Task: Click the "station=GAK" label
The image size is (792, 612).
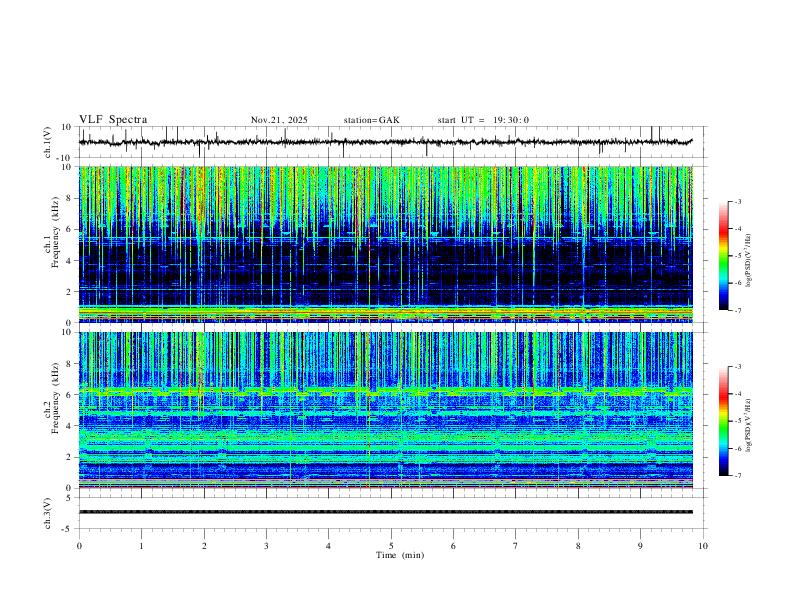Action: [x=372, y=120]
